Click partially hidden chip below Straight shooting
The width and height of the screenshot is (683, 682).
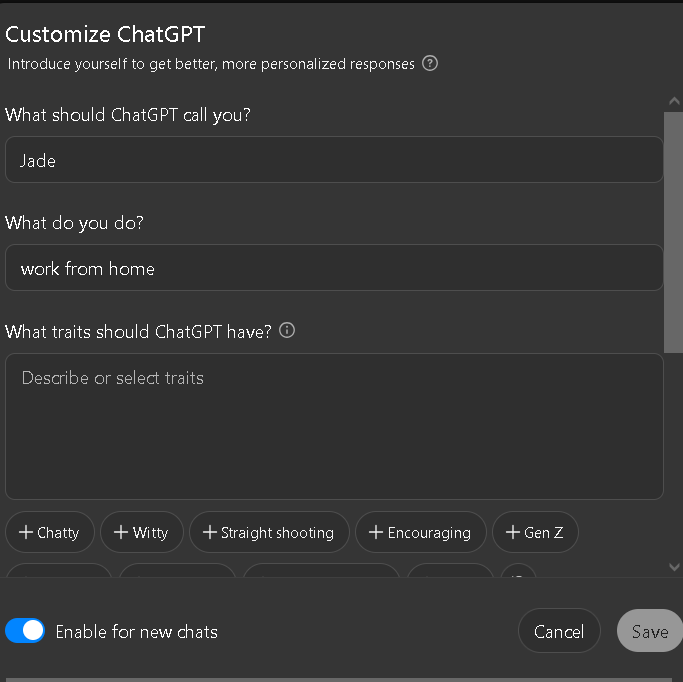click(x=321, y=571)
